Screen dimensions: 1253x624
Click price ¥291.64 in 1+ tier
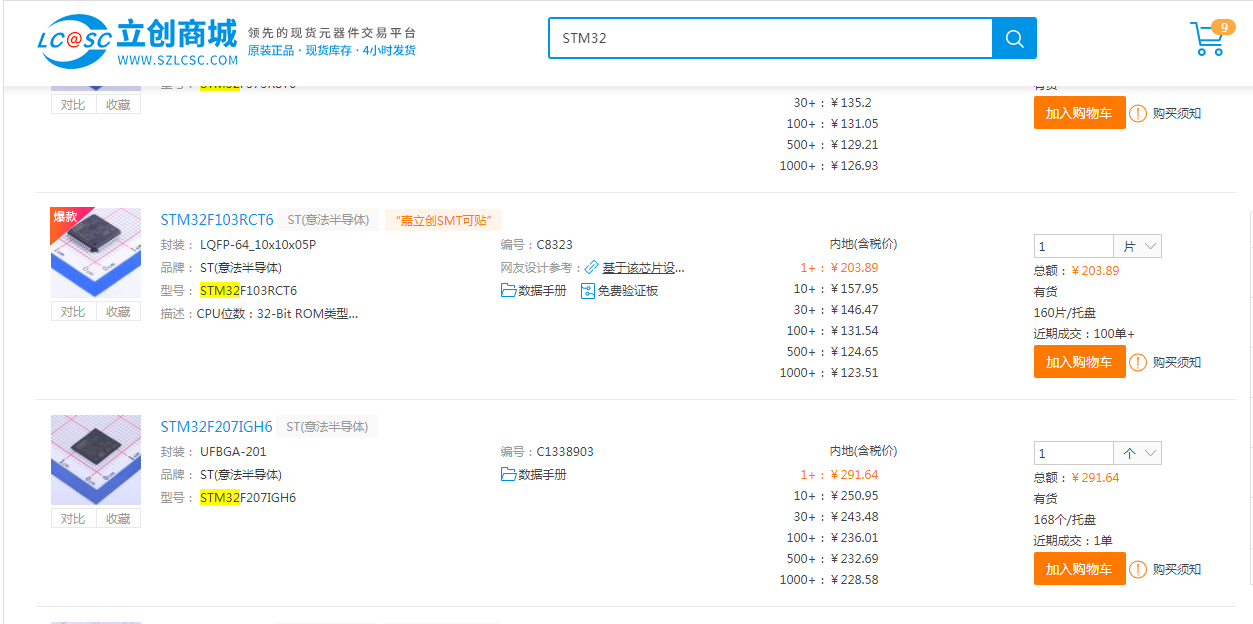click(x=855, y=475)
